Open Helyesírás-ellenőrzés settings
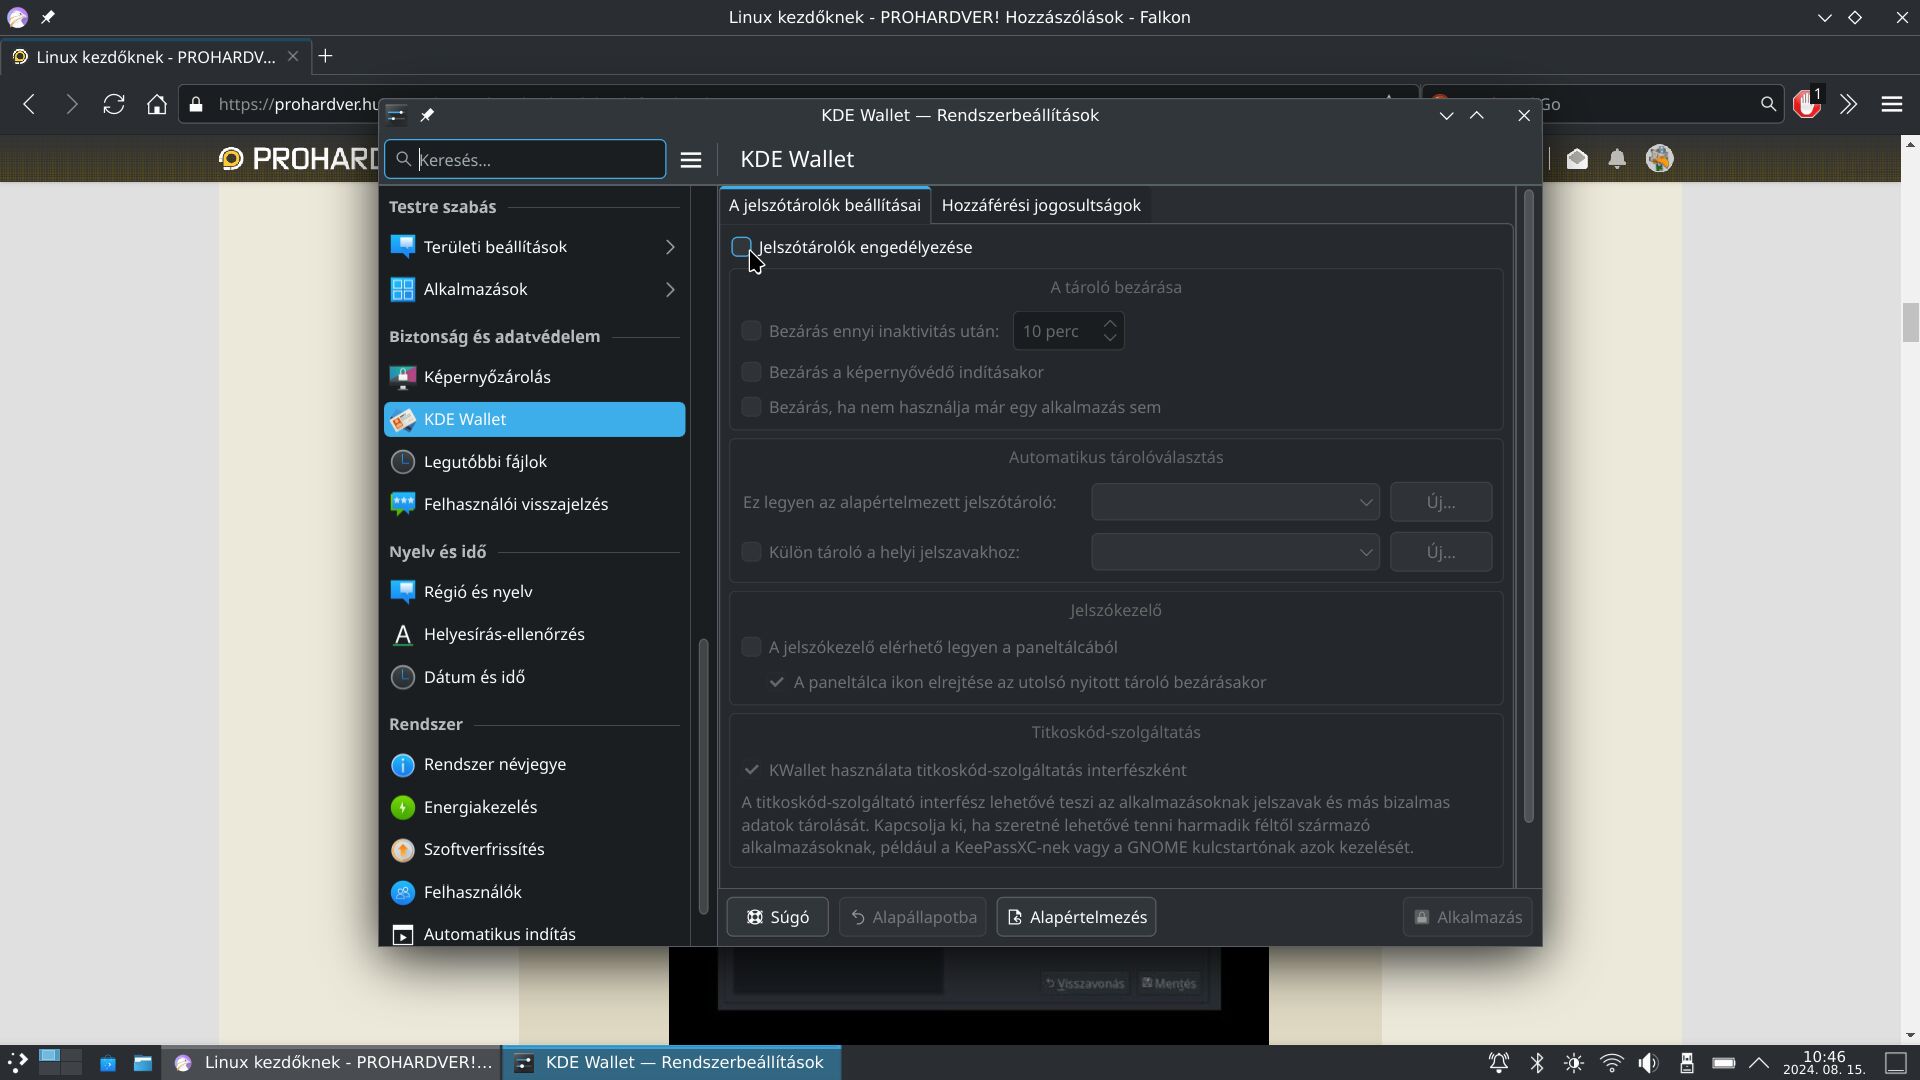Screen dimensions: 1920x1080 [534, 634]
